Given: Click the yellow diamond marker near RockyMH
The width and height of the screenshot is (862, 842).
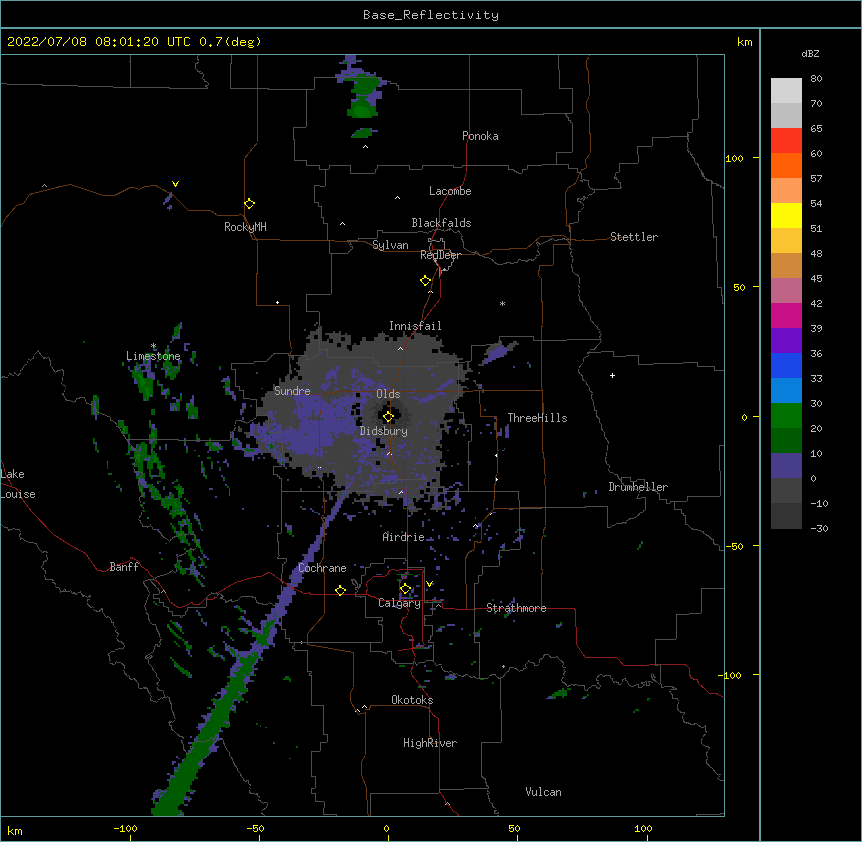Looking at the screenshot, I should coord(250,204).
